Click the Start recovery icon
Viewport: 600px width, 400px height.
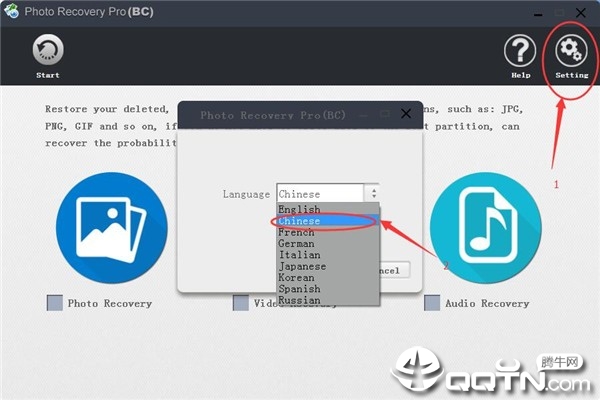pyautogui.click(x=48, y=50)
